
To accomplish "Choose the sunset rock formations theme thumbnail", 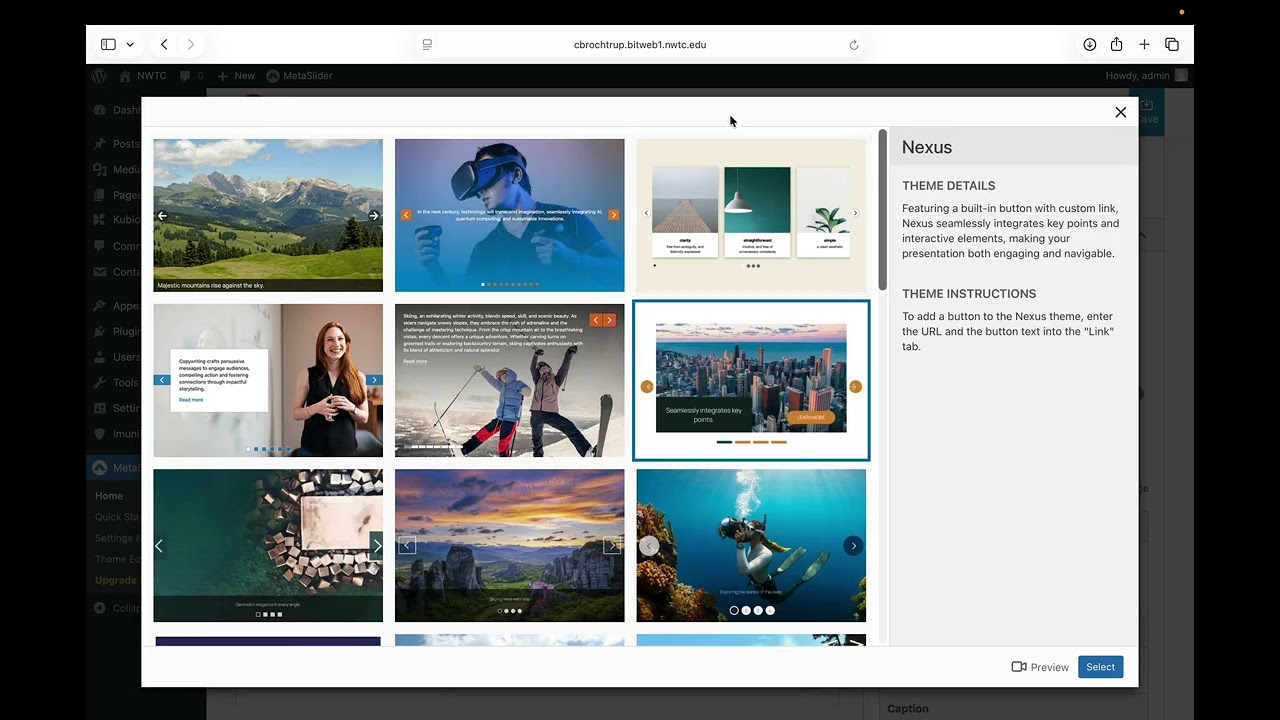I will pyautogui.click(x=510, y=545).
